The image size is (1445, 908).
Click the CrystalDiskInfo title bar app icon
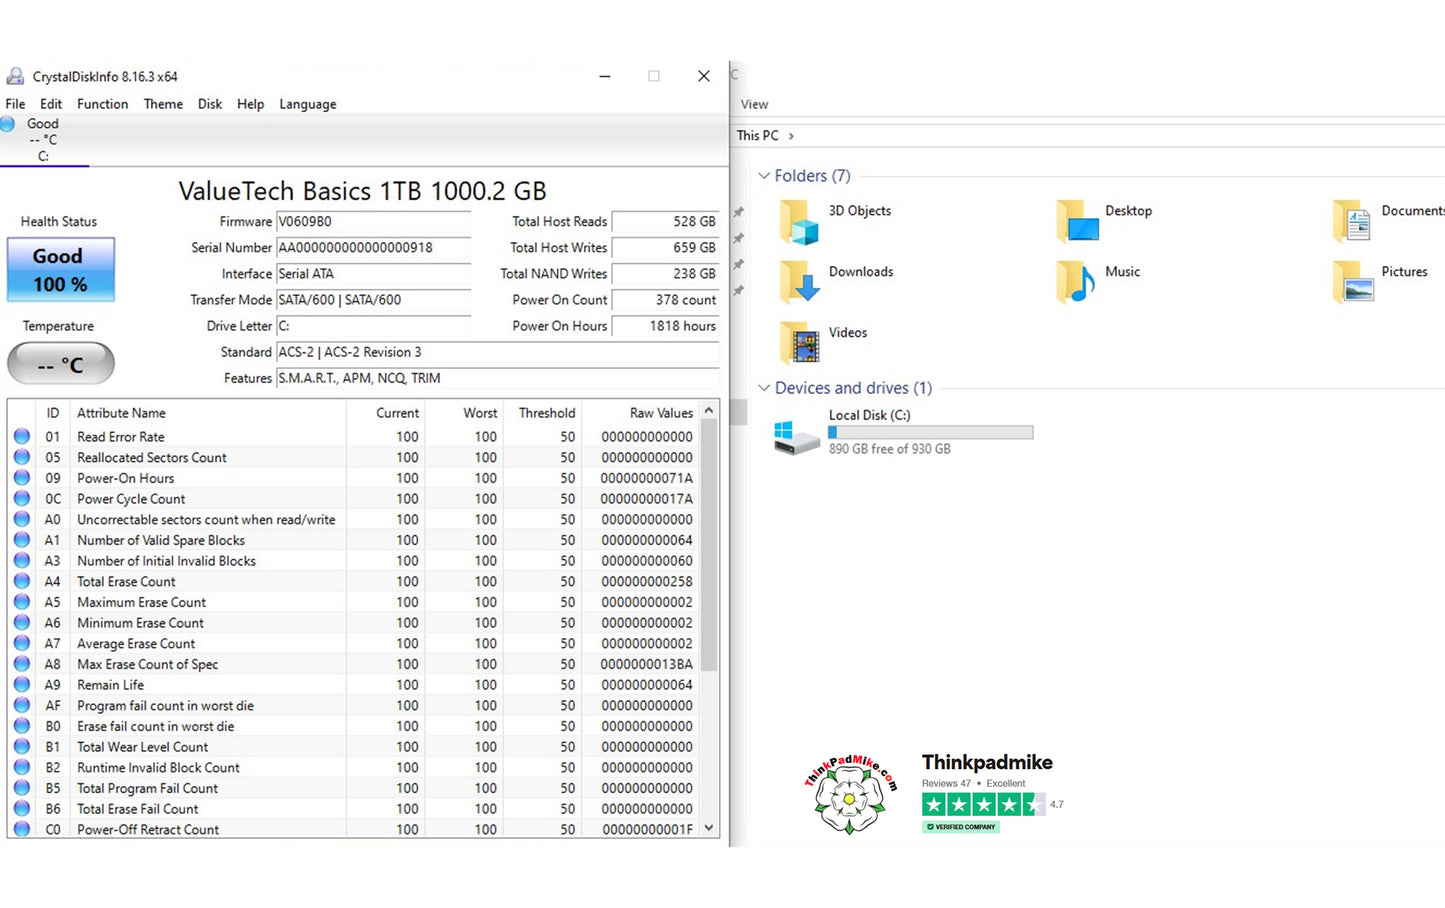click(x=15, y=76)
